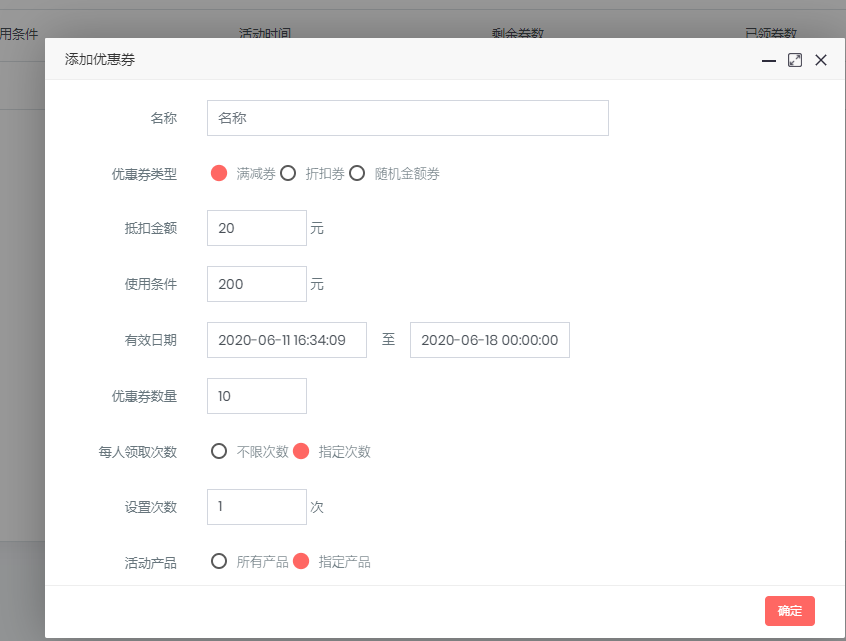Select 指定次数 for claims per person
This screenshot has height=641, width=846.
(x=301, y=451)
